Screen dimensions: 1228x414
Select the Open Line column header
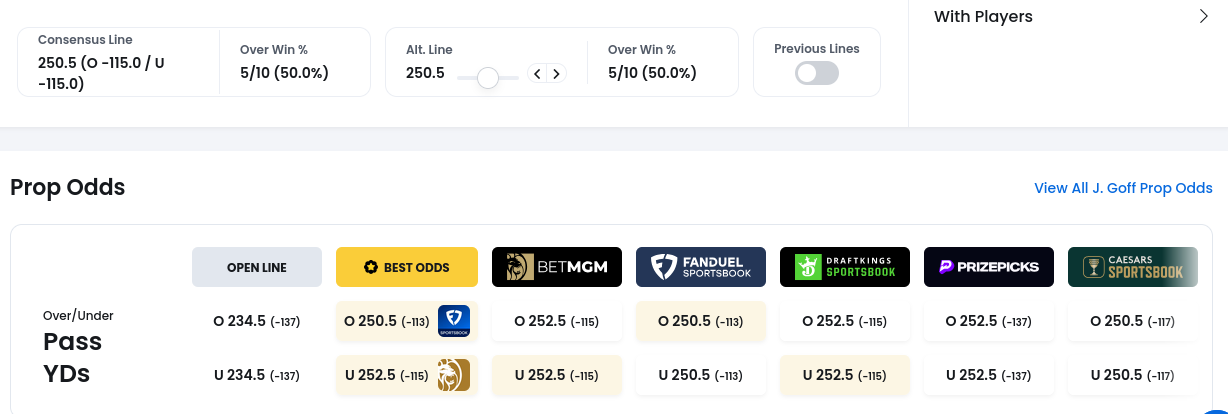pyautogui.click(x=257, y=267)
